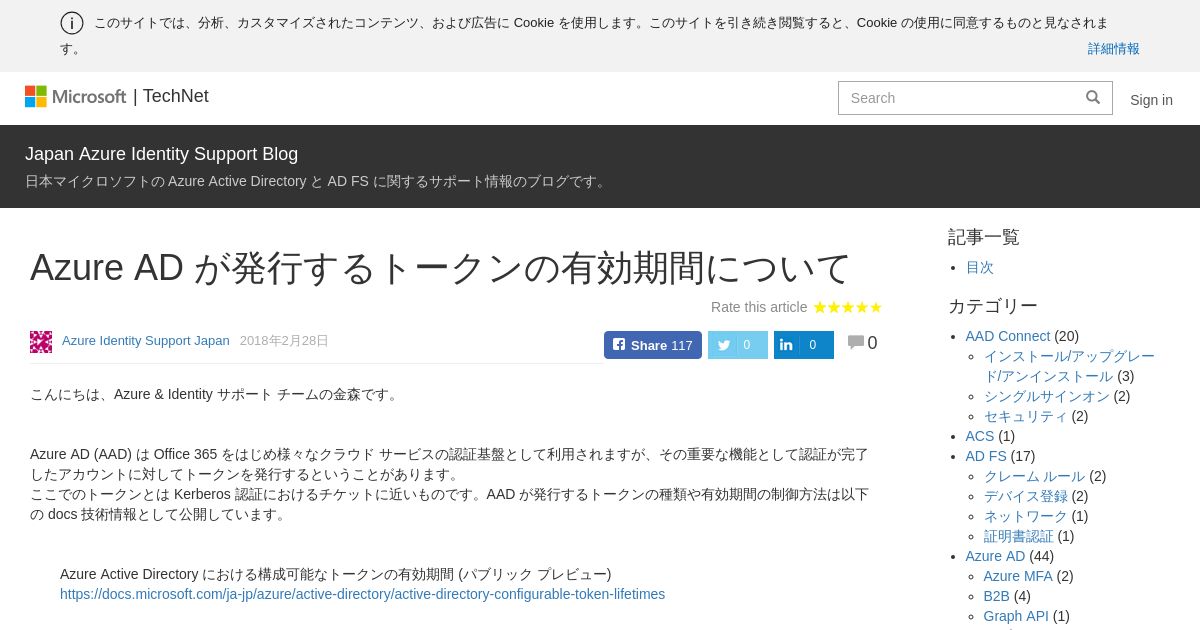Open the ACS category
Image resolution: width=1200 pixels, height=630 pixels.
[980, 436]
